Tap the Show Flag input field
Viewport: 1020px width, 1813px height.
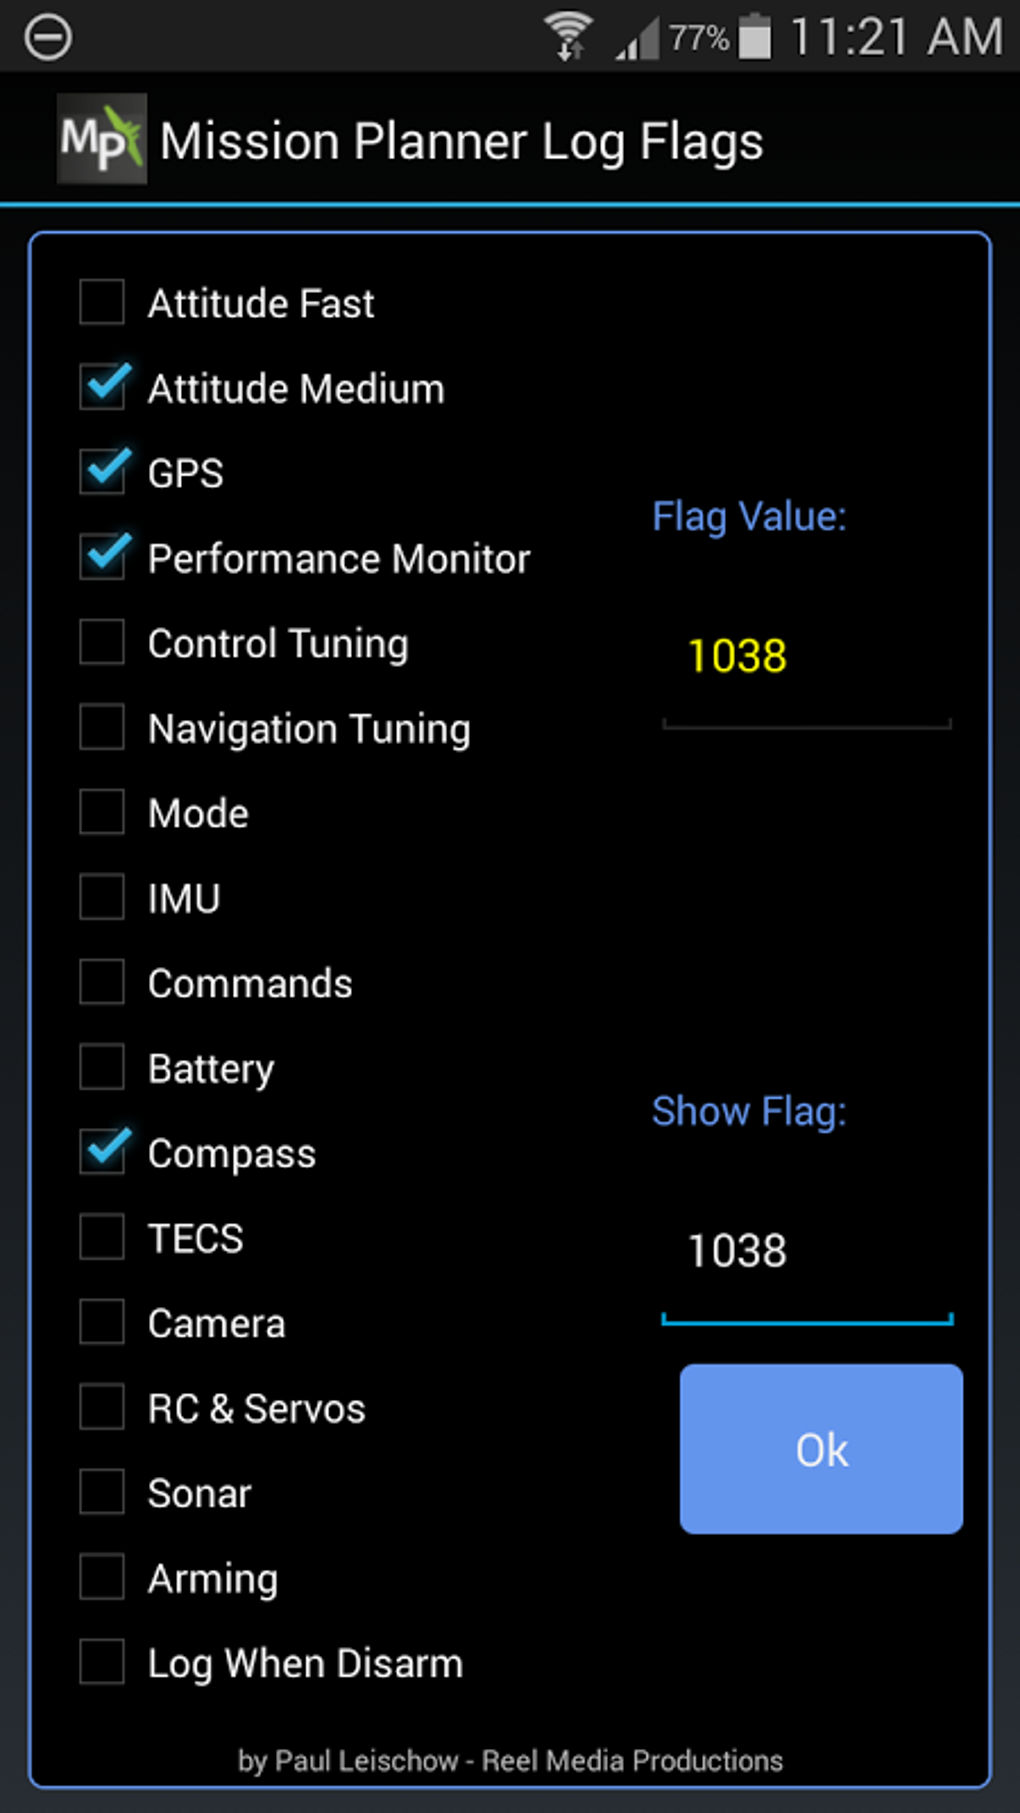click(806, 1252)
